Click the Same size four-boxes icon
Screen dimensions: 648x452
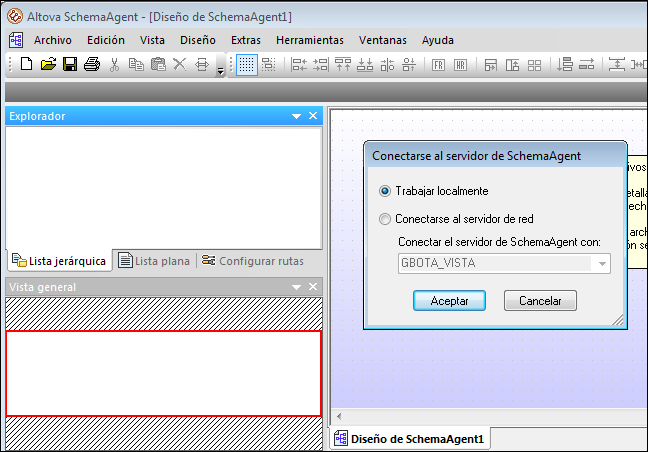[534, 65]
